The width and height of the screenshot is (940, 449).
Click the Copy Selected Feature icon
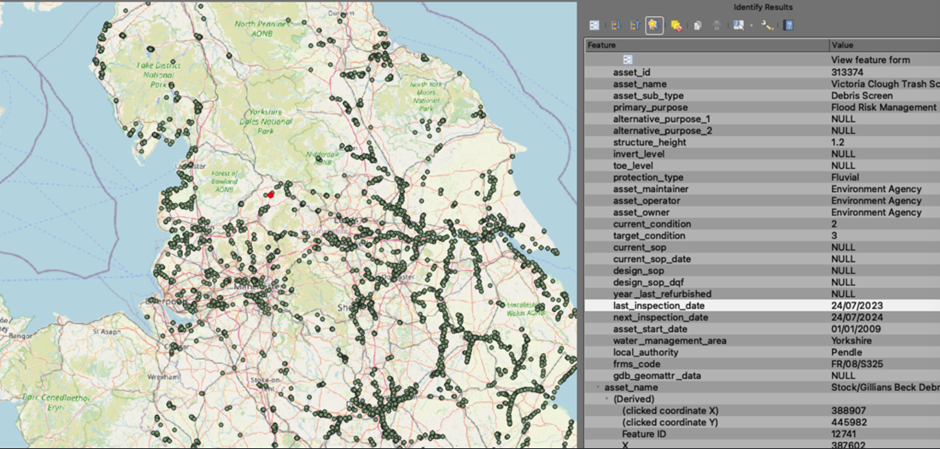coord(697,25)
